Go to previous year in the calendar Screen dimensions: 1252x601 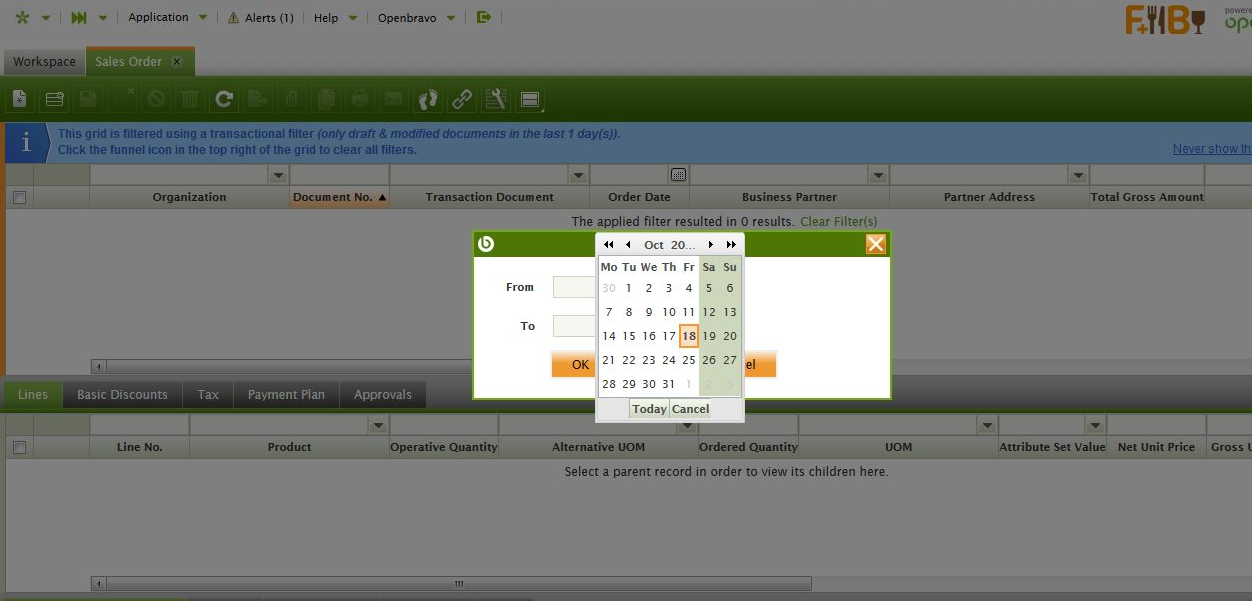(609, 245)
